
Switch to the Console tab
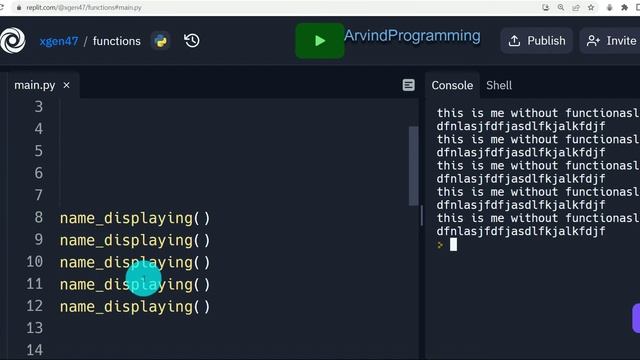point(452,85)
